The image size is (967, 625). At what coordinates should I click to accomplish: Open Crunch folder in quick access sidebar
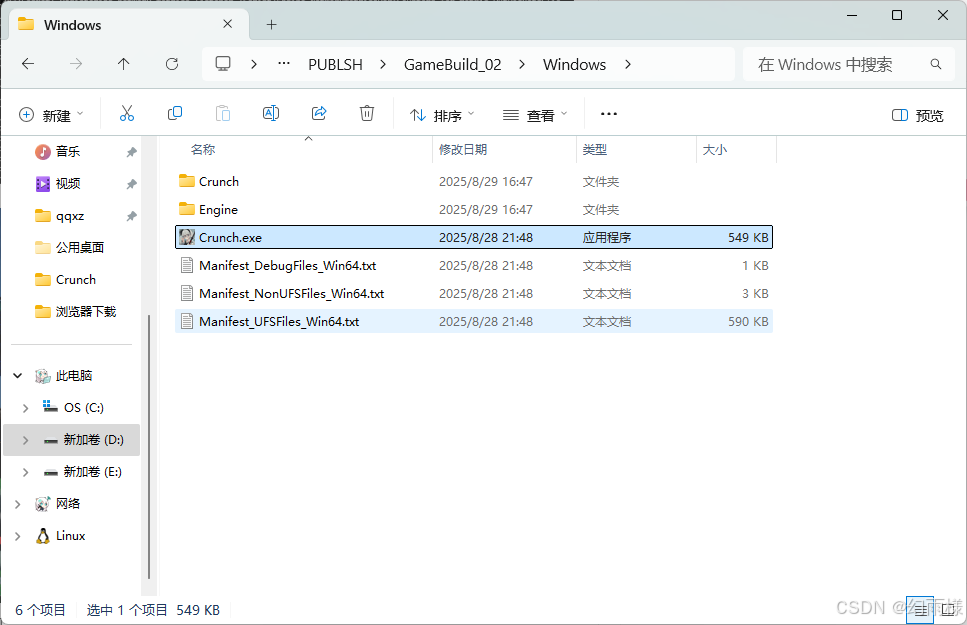(x=76, y=279)
